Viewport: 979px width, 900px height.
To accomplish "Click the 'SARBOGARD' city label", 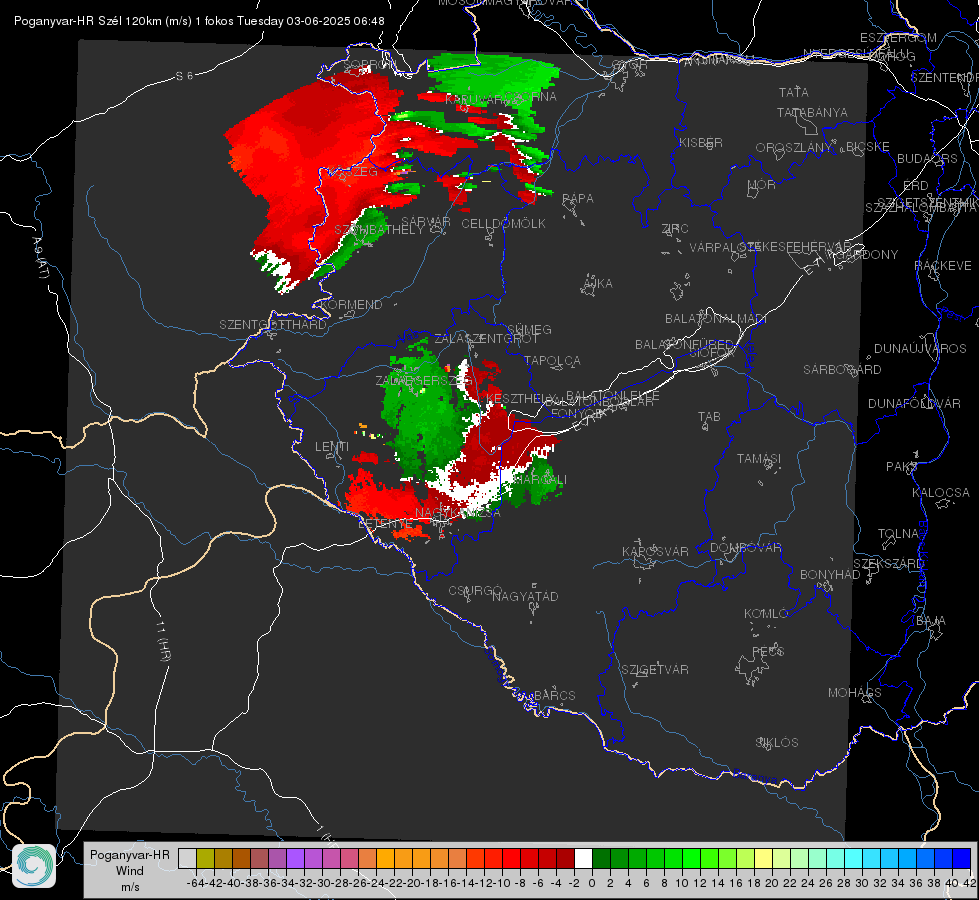I will [x=842, y=370].
